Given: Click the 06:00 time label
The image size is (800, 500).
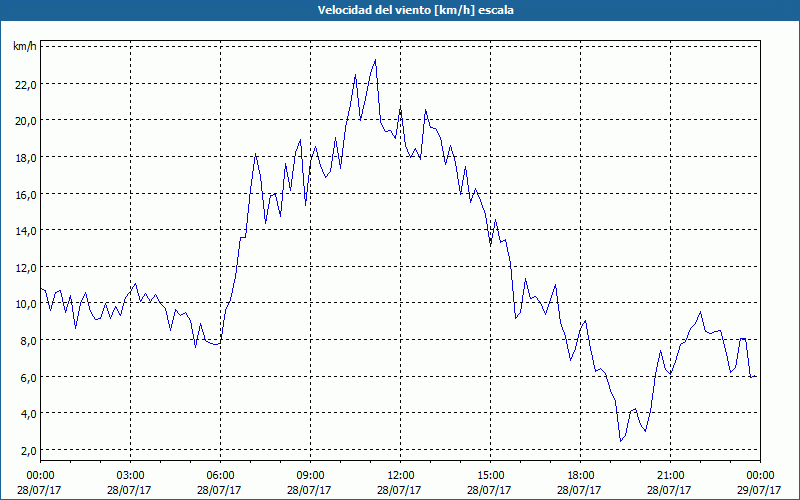Looking at the screenshot, I should pyautogui.click(x=220, y=476).
